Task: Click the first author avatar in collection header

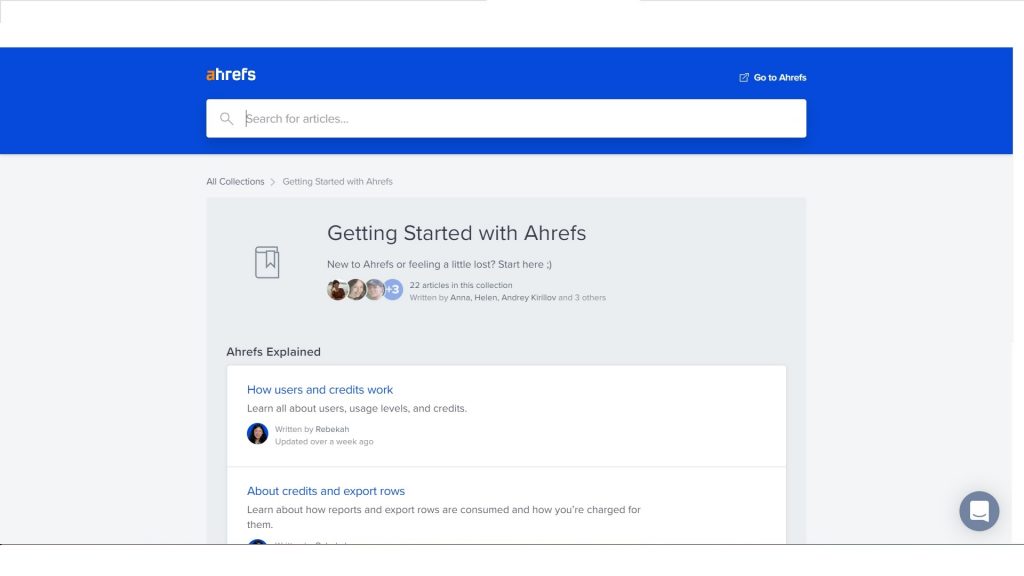Action: click(337, 290)
